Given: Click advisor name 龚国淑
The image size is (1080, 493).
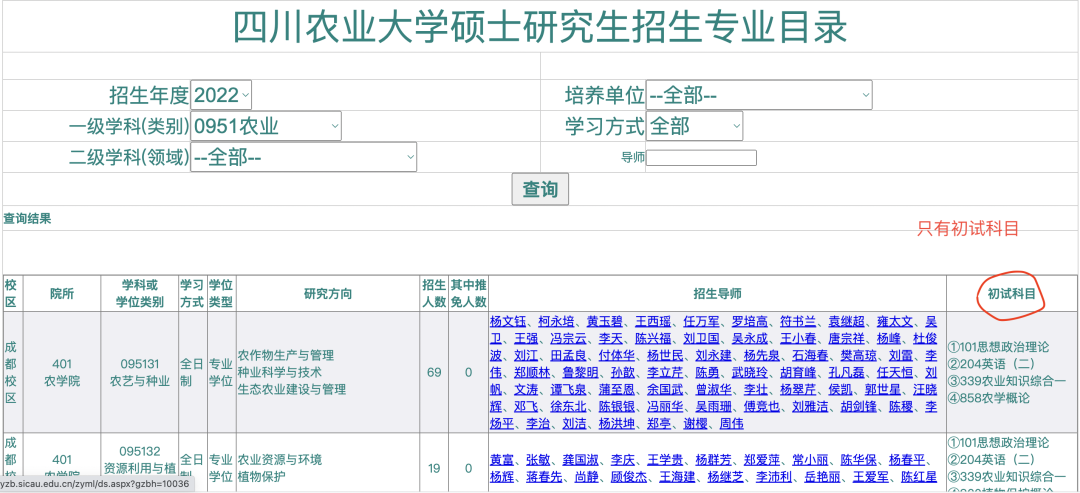Looking at the screenshot, I should pyautogui.click(x=580, y=461).
